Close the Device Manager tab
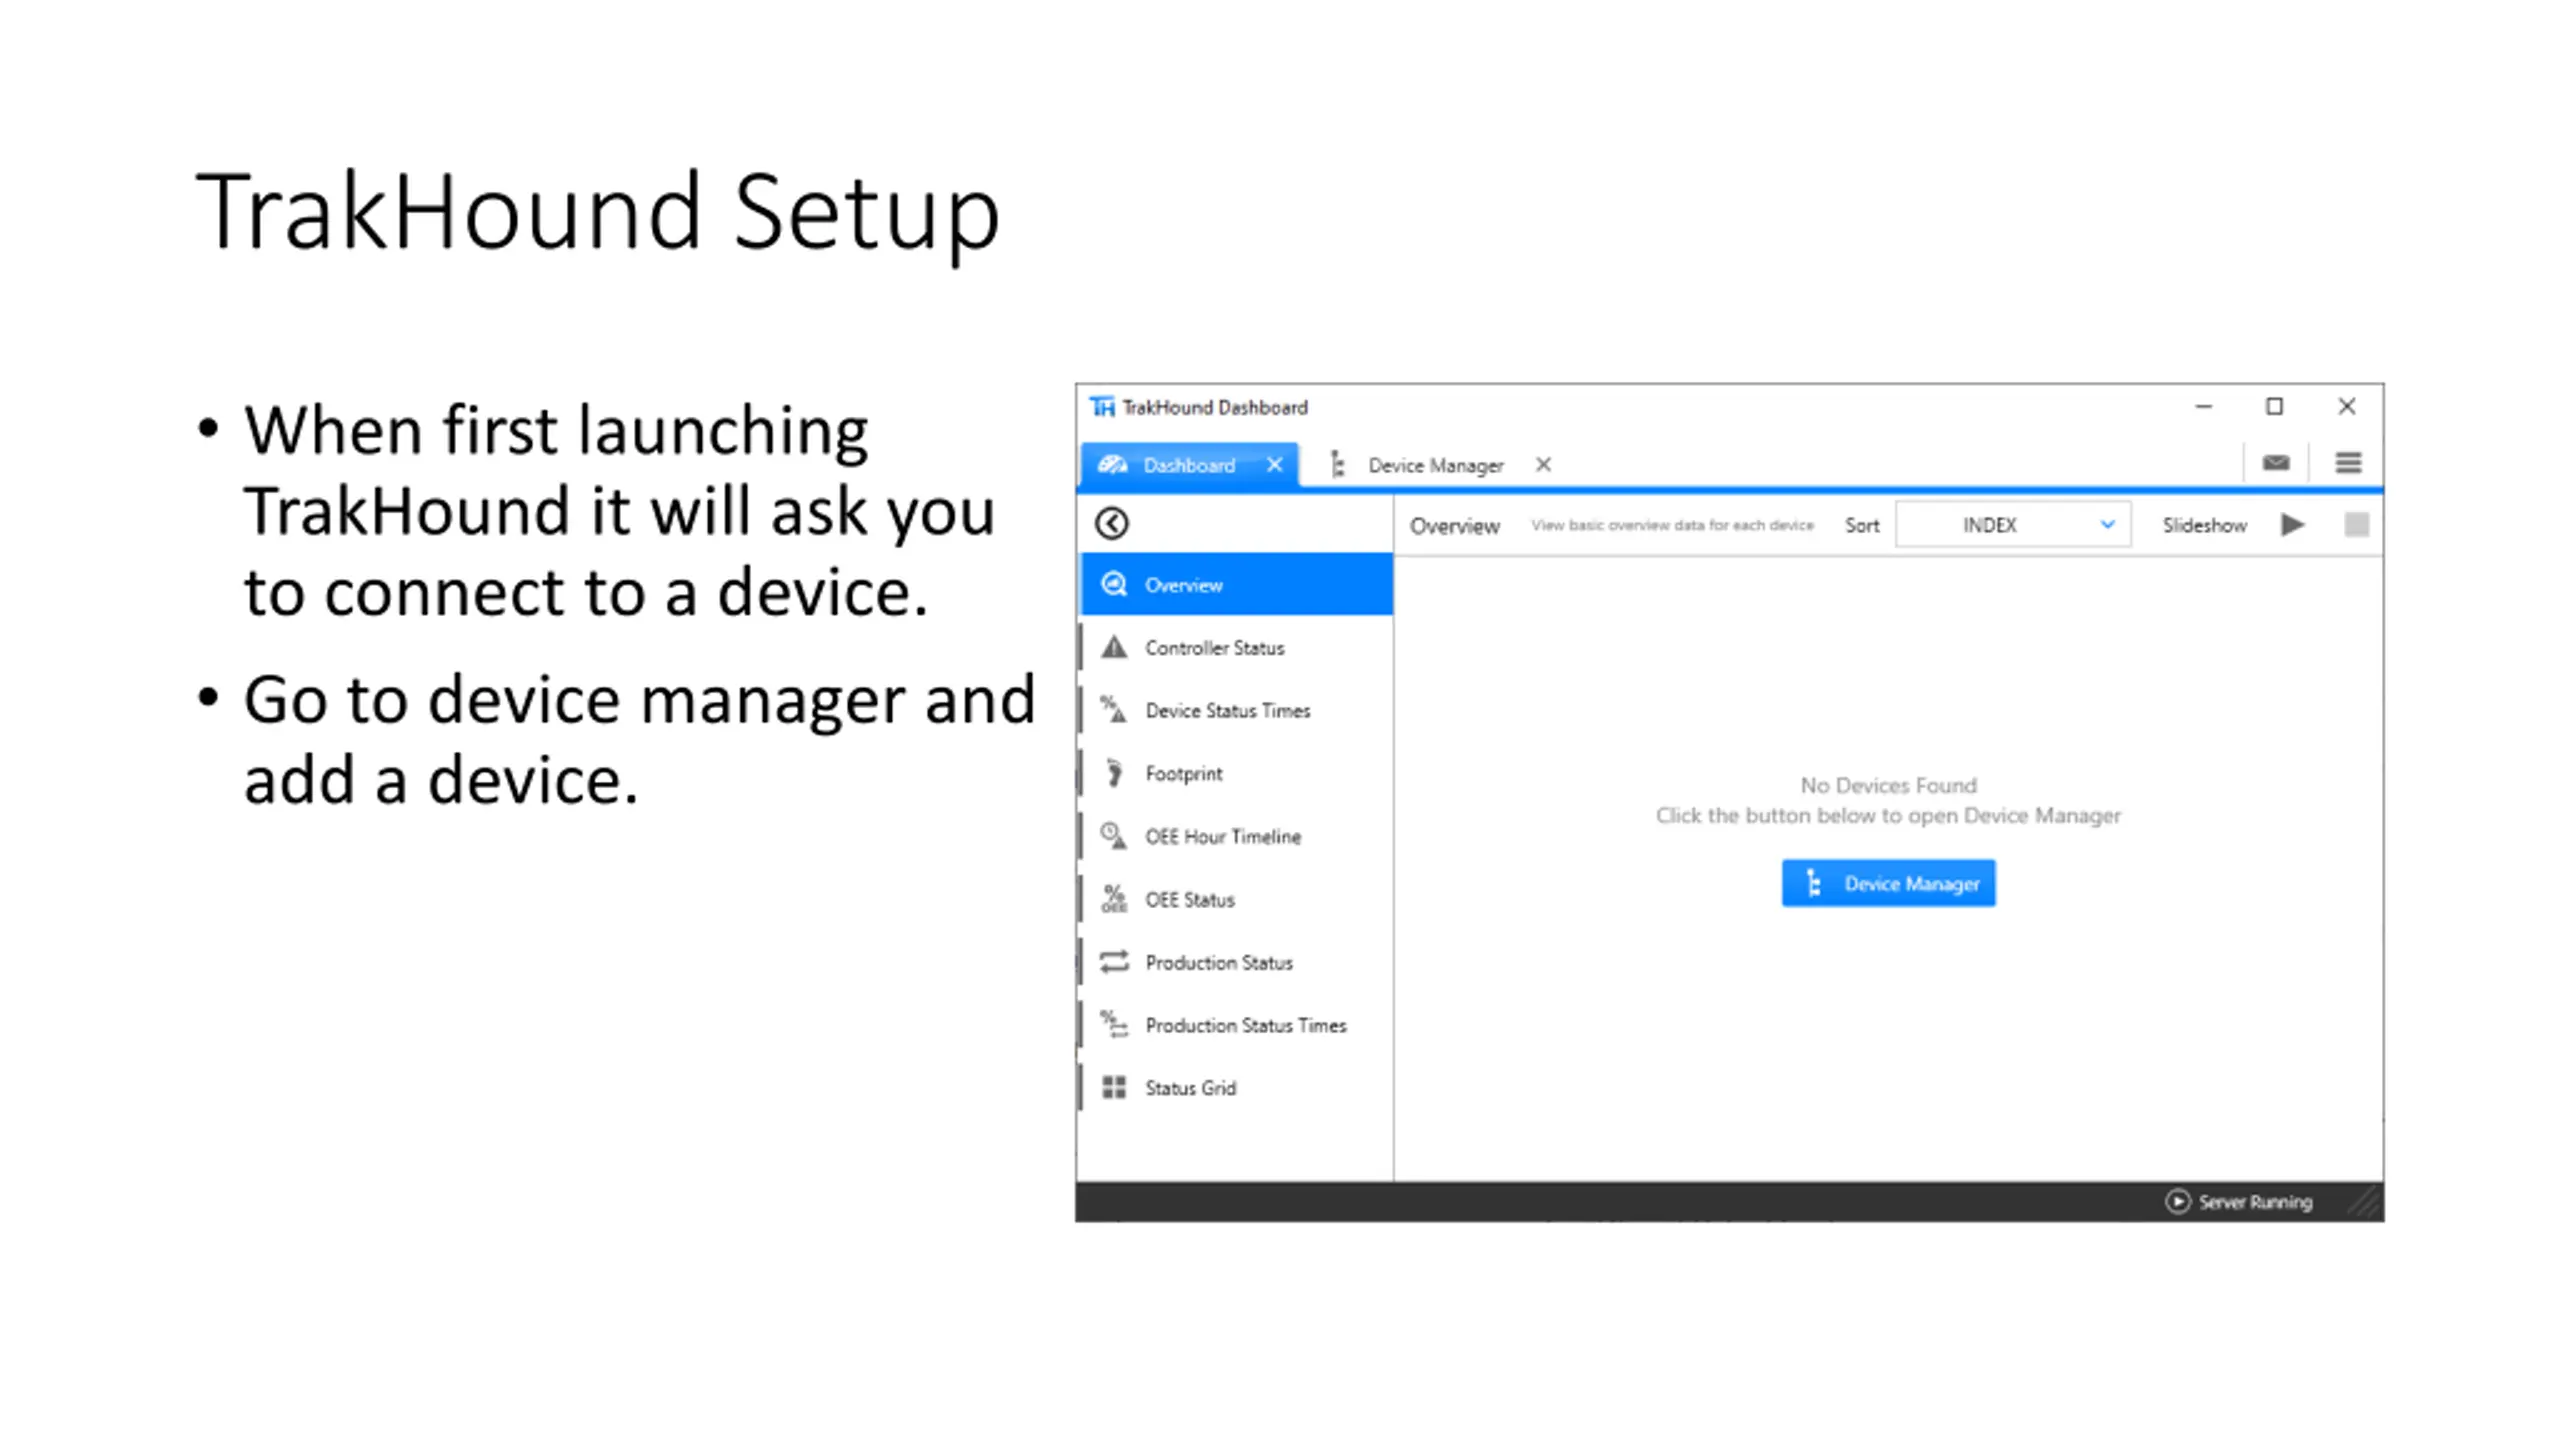Screen dimensions: 2560x1440 tap(1543, 464)
